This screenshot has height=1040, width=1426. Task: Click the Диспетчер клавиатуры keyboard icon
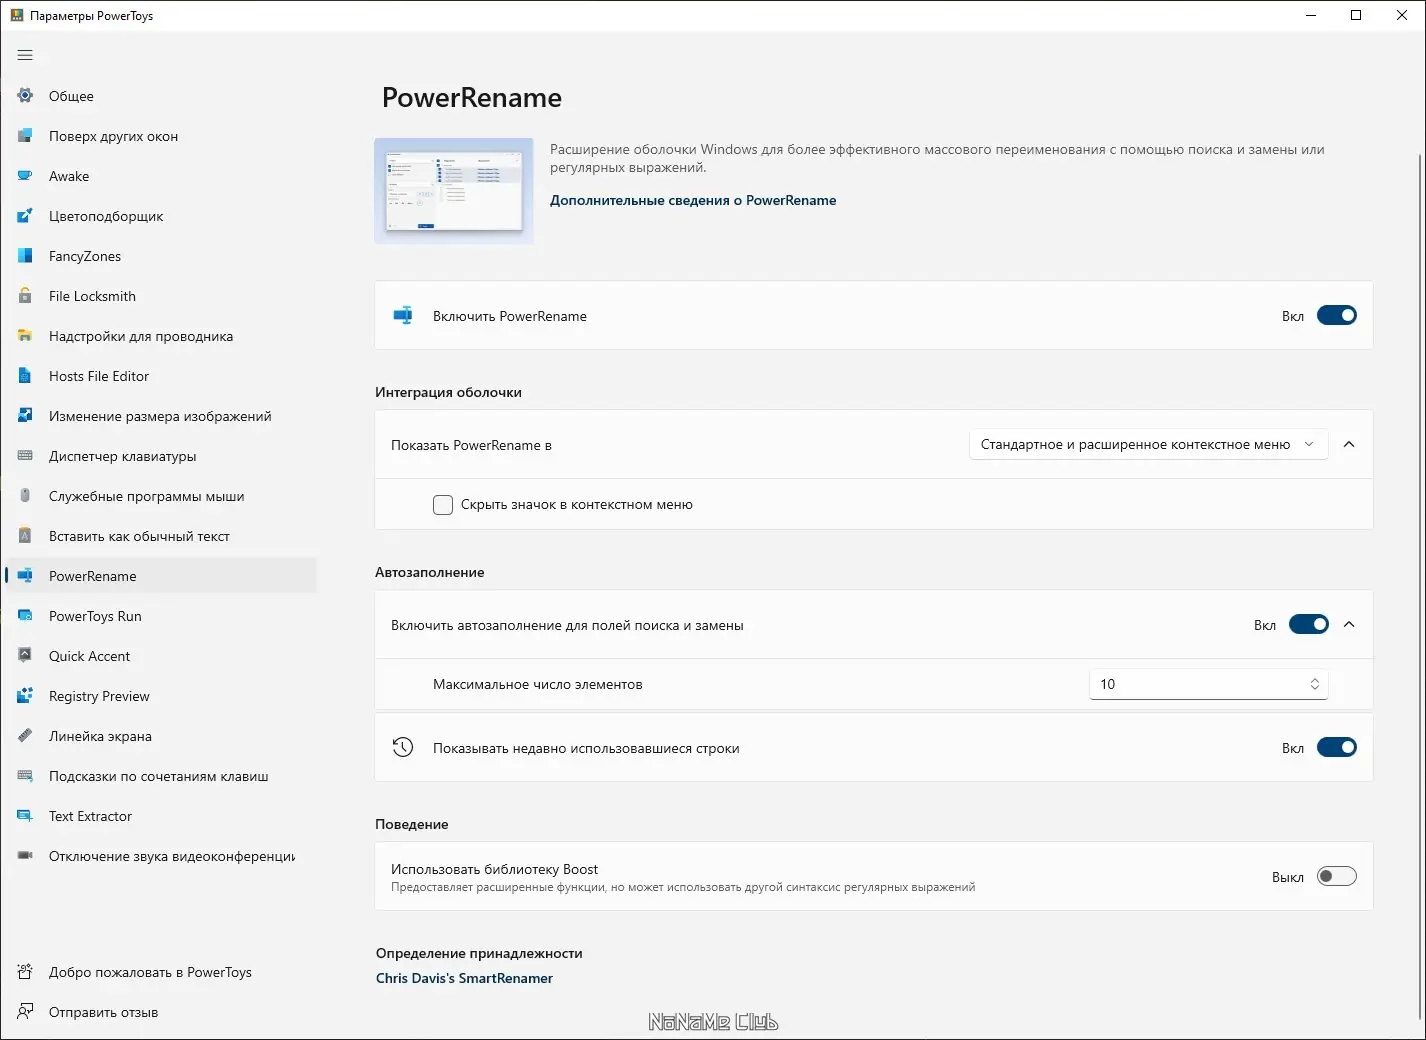25,456
